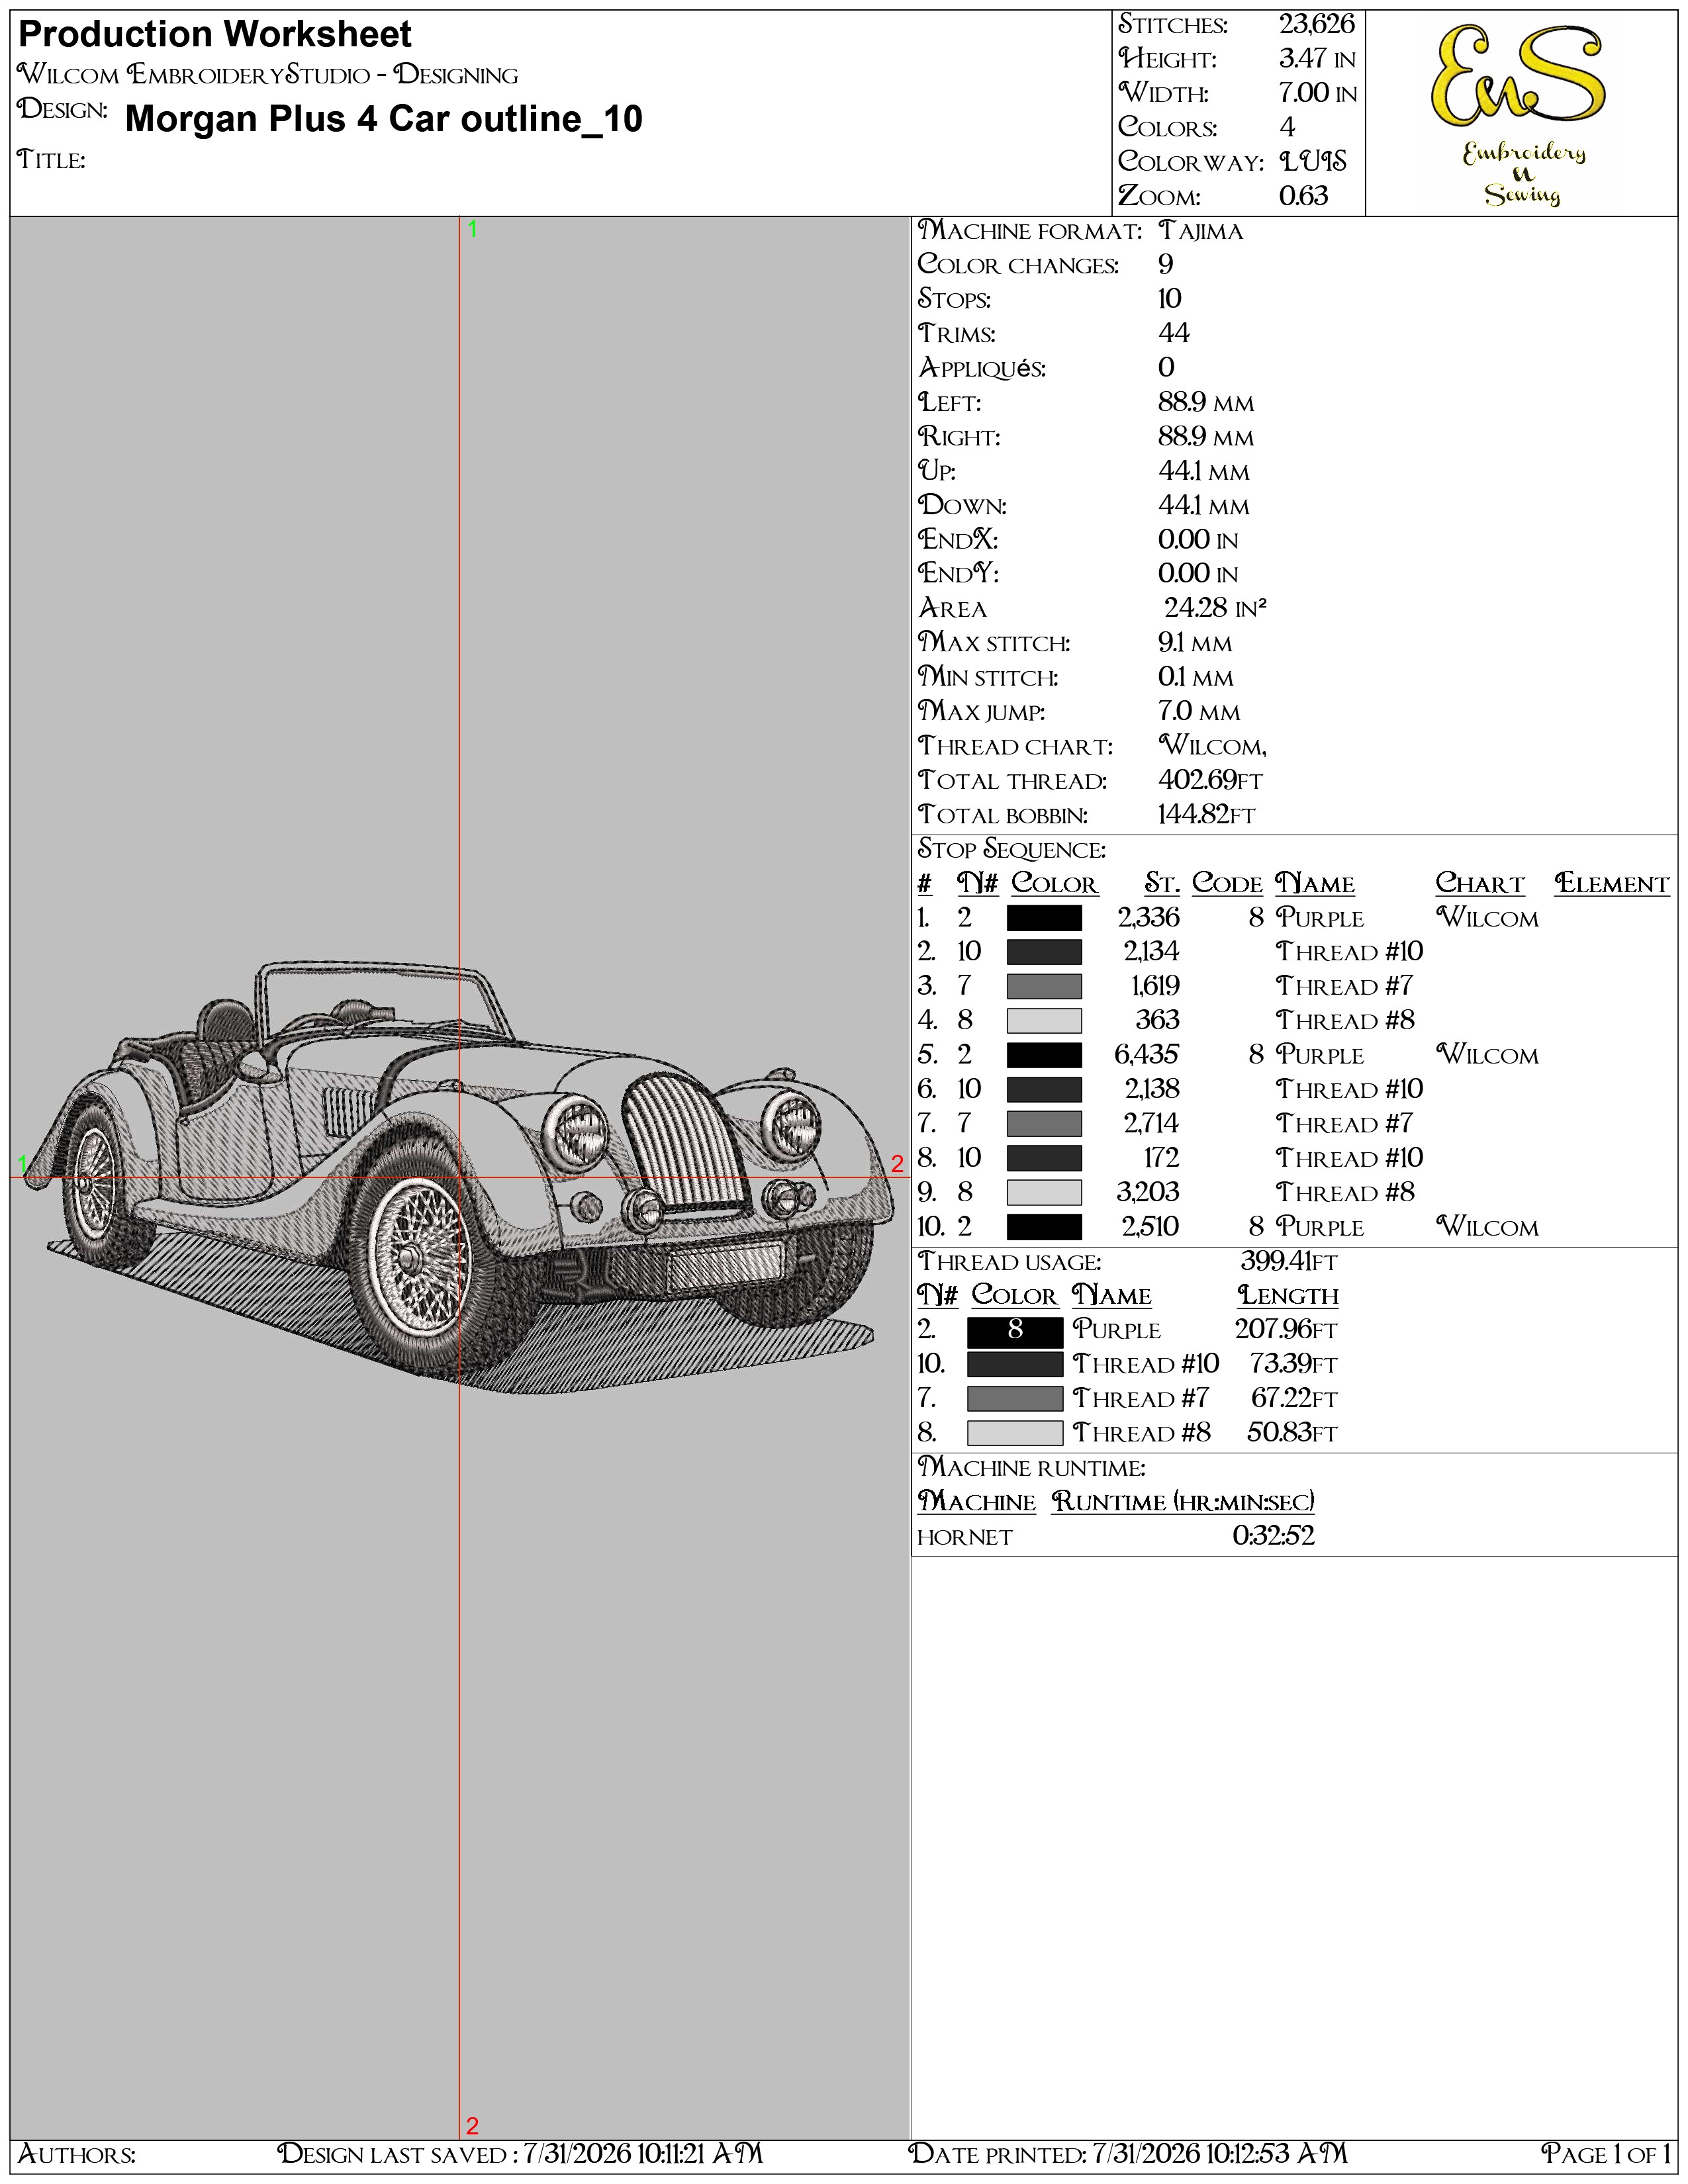This screenshot has height=2184, width=1688.
Task: Select the colorway value "LUIS"
Action: (x=1313, y=161)
